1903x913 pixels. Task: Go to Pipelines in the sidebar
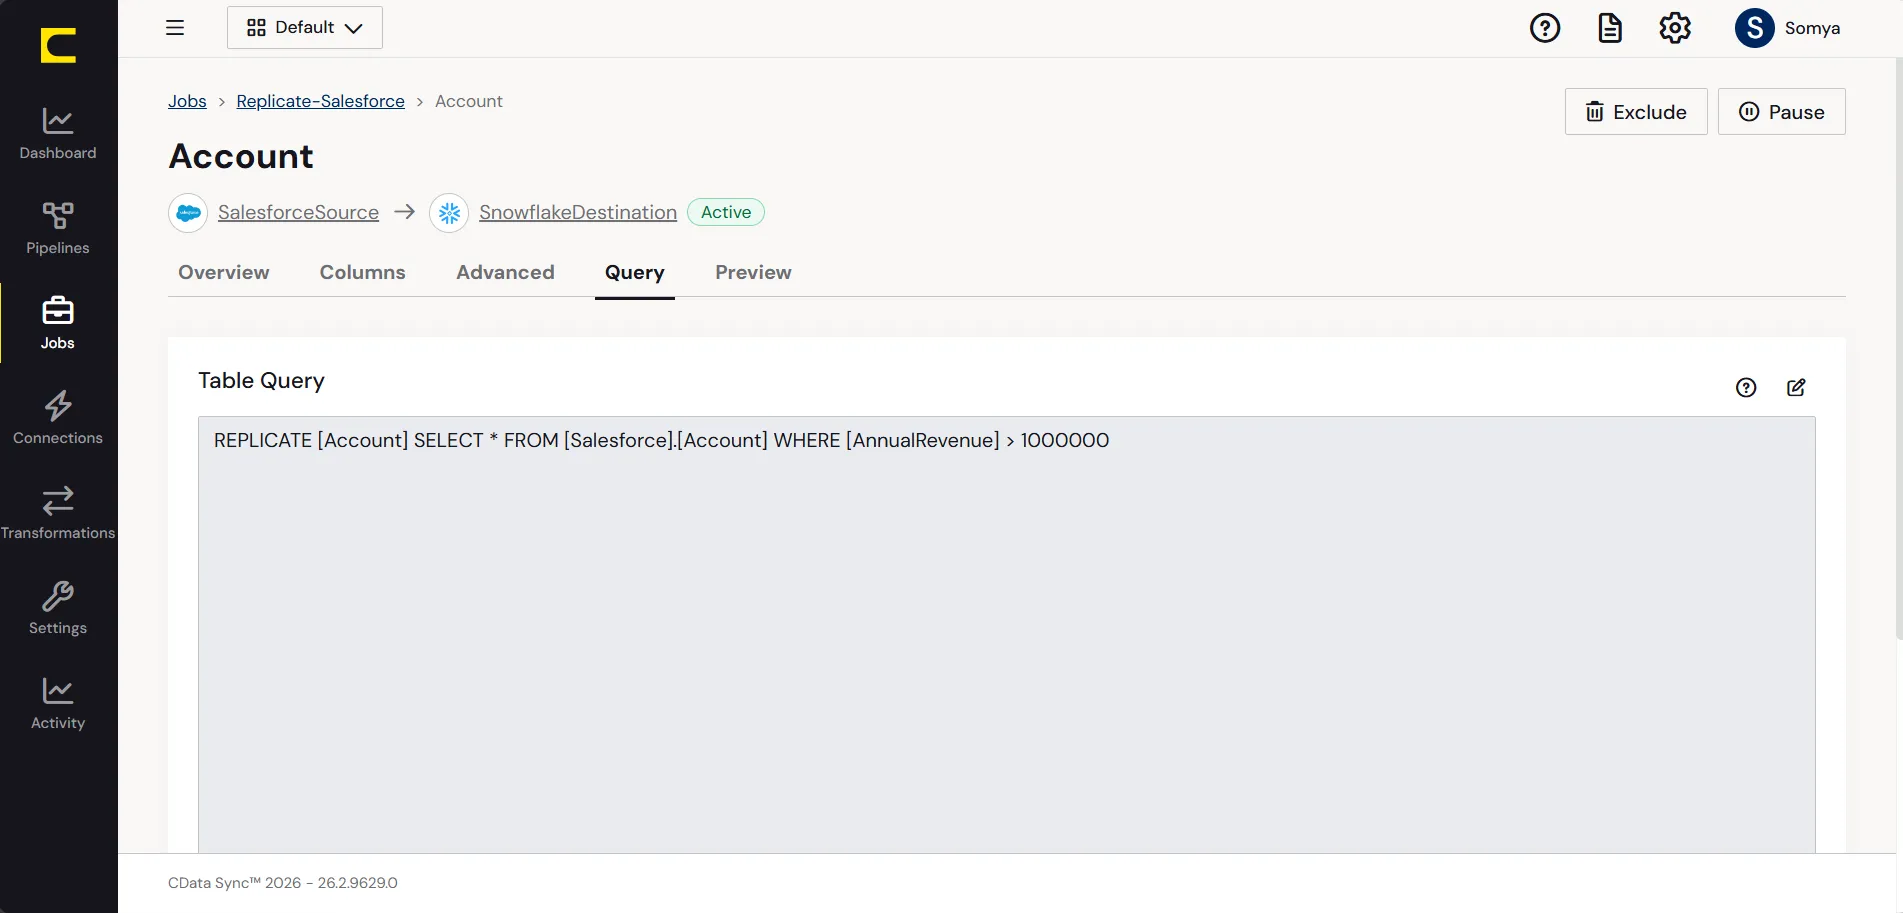click(58, 229)
